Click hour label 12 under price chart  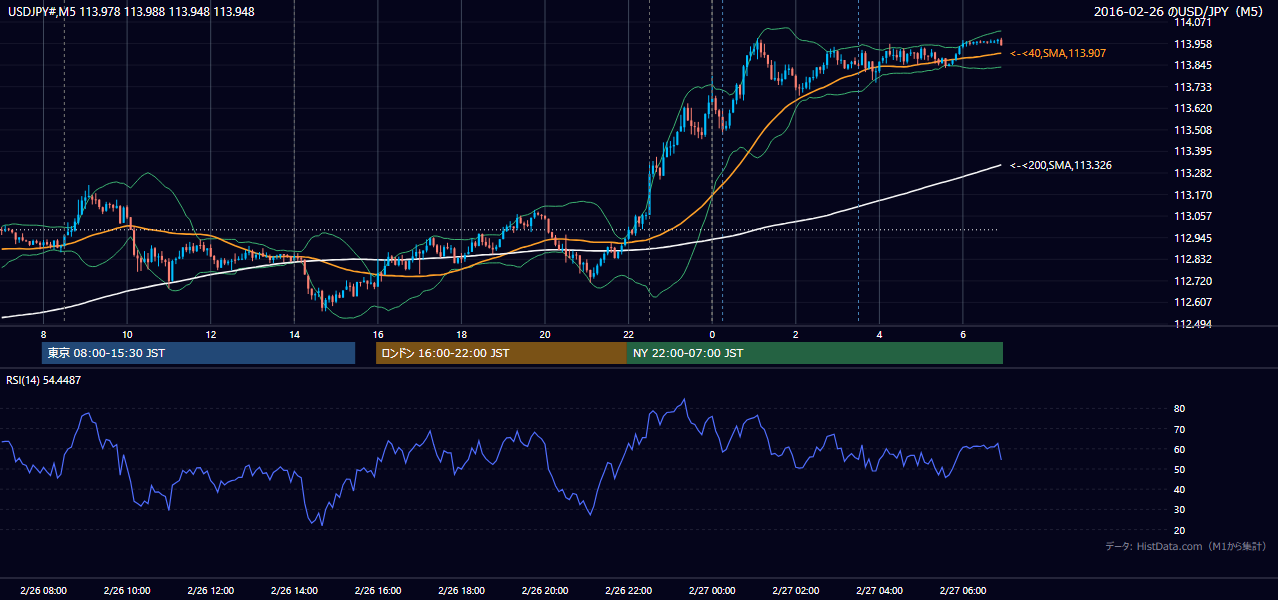tap(210, 334)
